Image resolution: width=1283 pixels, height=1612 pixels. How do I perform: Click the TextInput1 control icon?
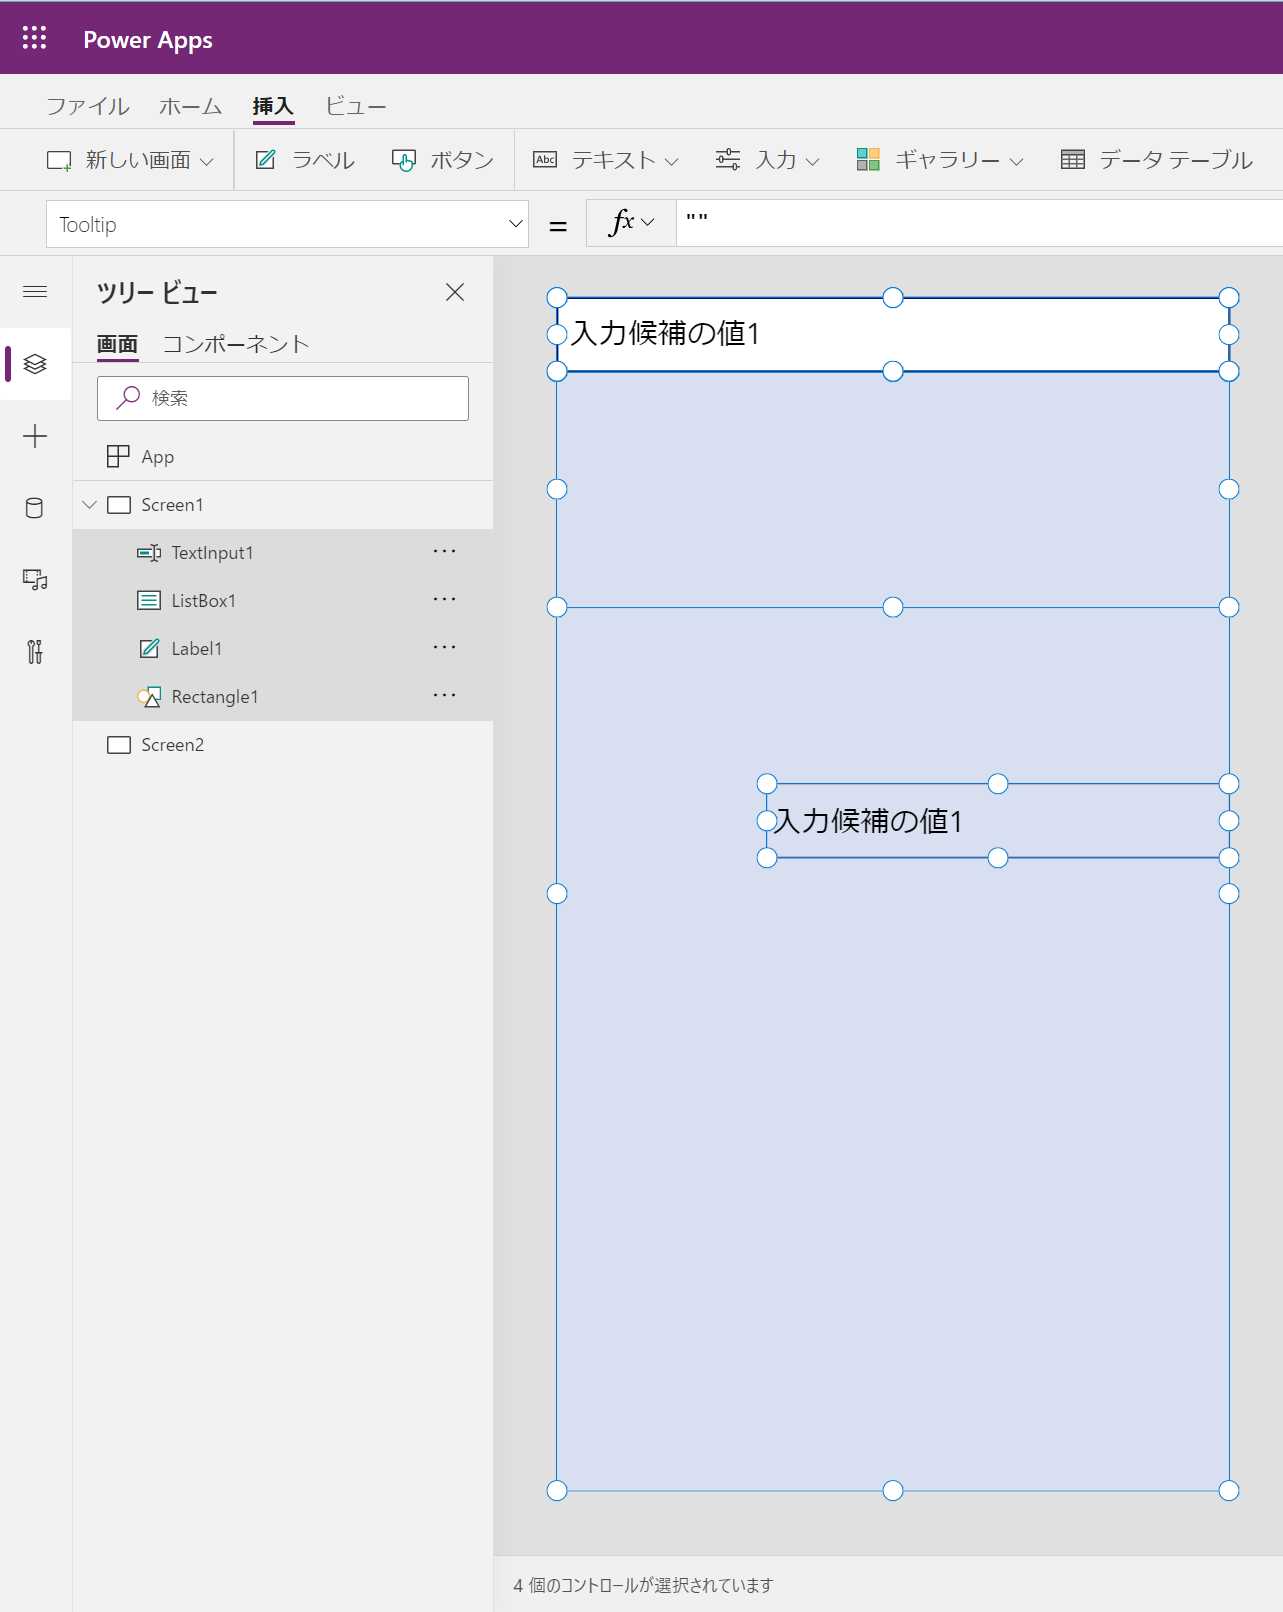coord(149,553)
